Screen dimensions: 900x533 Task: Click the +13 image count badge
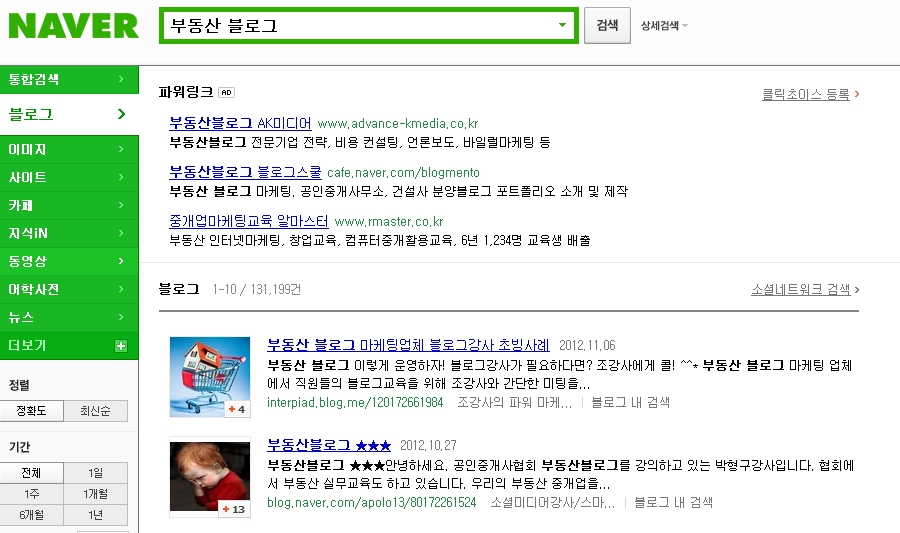234,509
